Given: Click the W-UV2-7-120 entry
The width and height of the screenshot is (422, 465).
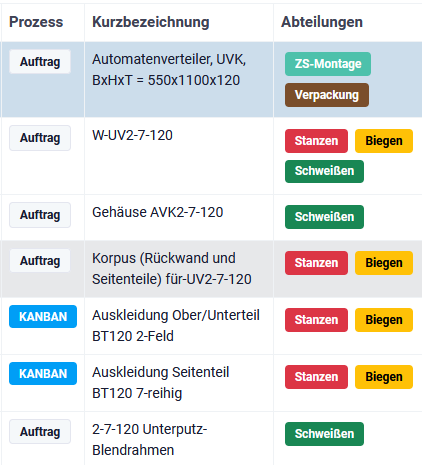Looking at the screenshot, I should pos(132,135).
